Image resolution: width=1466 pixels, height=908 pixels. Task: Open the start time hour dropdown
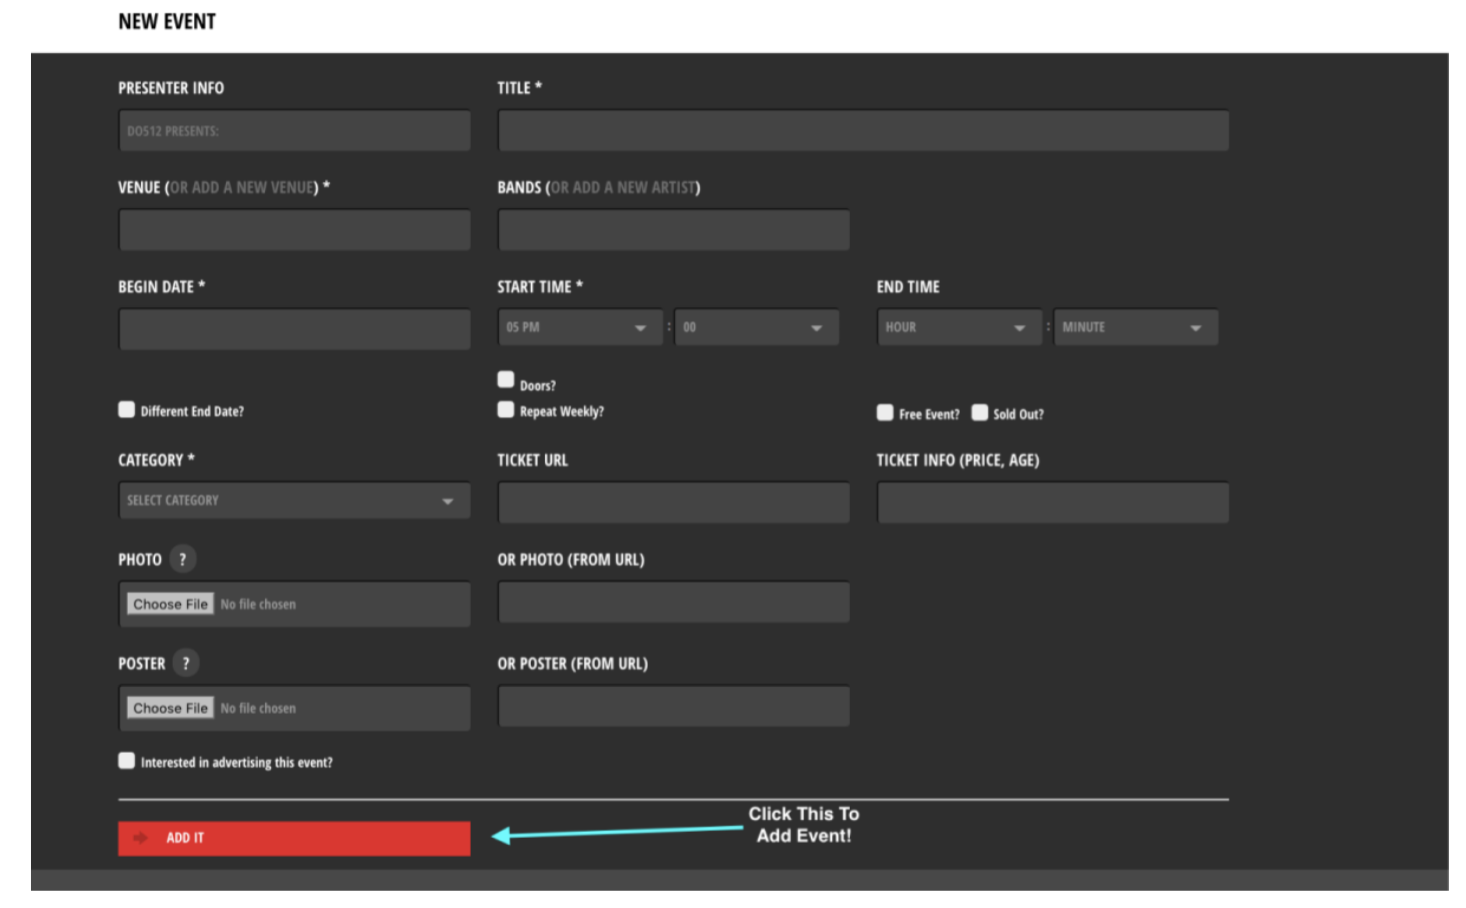(x=579, y=328)
